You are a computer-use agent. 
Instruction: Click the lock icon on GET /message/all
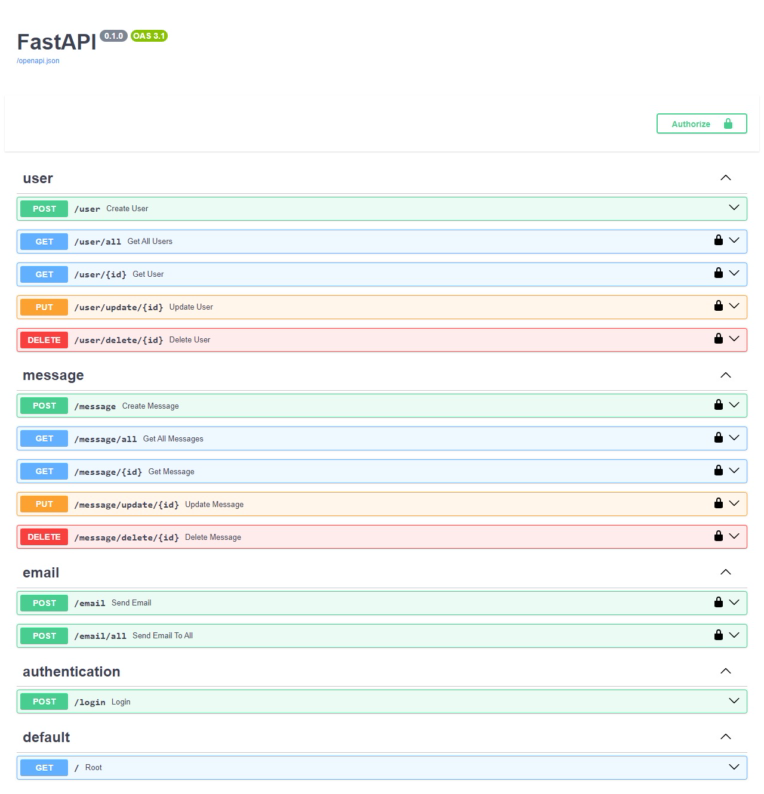[718, 437]
